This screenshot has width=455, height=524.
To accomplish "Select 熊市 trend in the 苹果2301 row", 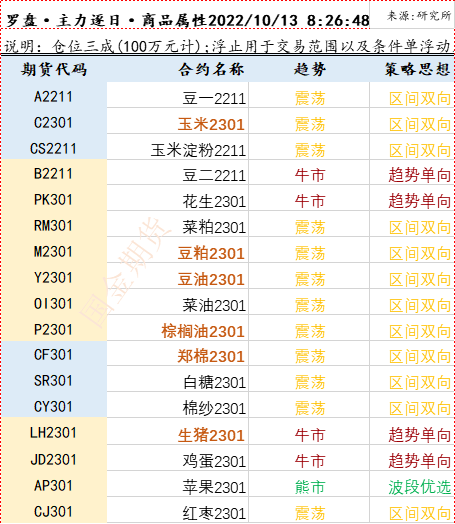I will (310, 488).
